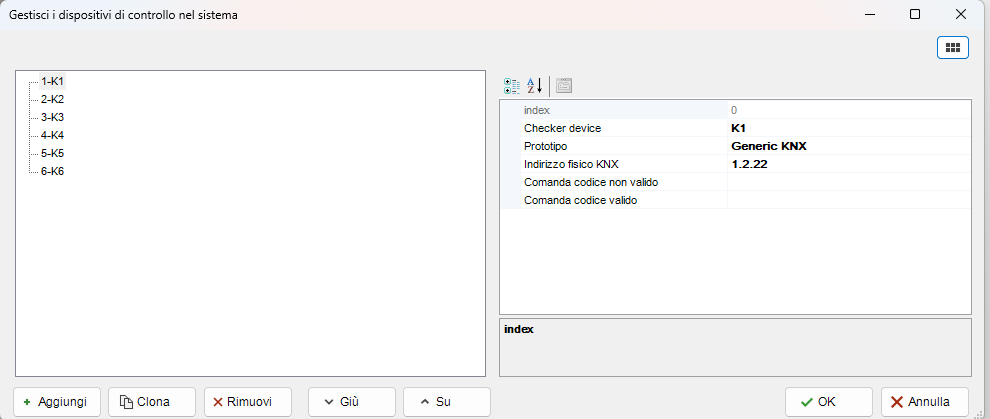This screenshot has height=419, width=990.
Task: Edit the Indirizzo fisico KNX value field
Action: [848, 164]
